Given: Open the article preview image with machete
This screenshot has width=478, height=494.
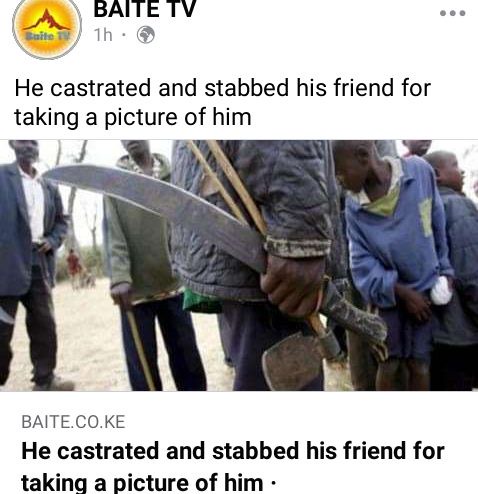Looking at the screenshot, I should tap(239, 265).
